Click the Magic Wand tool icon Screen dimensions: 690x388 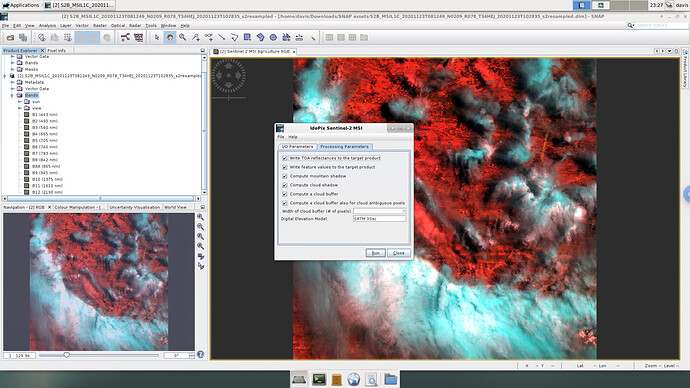(312, 38)
